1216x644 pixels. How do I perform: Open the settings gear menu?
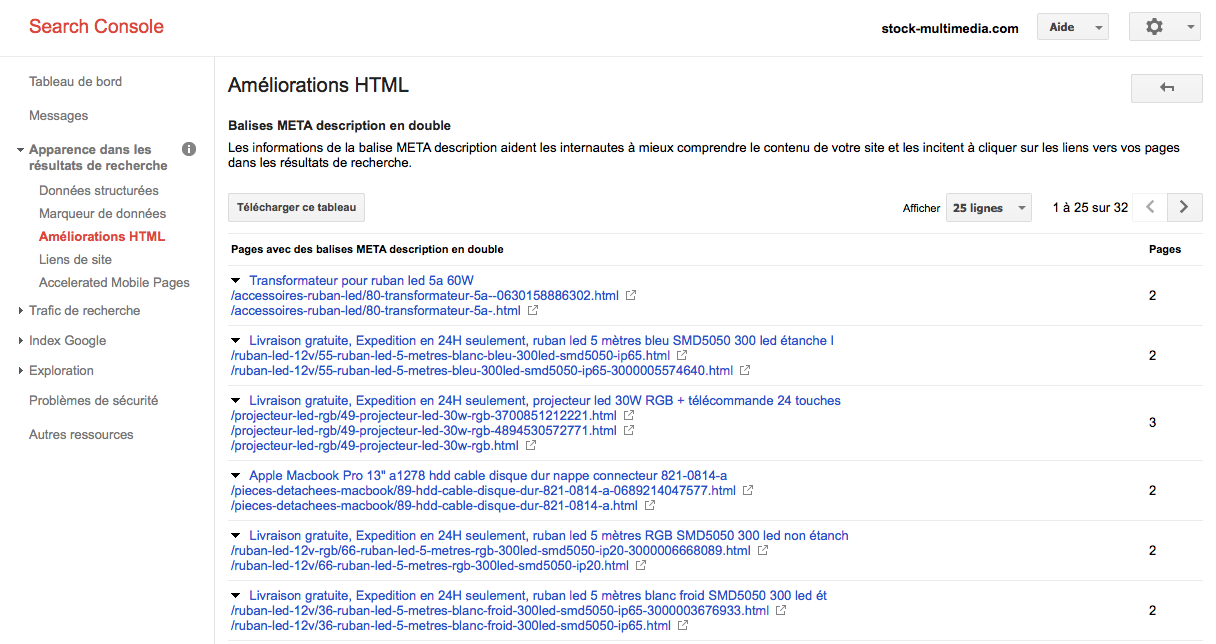(x=1164, y=27)
